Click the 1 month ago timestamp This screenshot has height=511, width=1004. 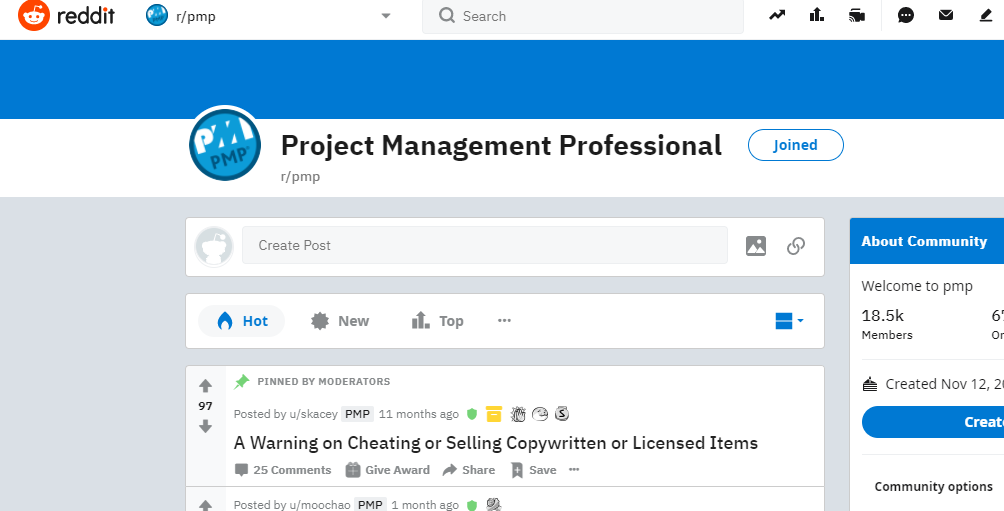tap(425, 505)
